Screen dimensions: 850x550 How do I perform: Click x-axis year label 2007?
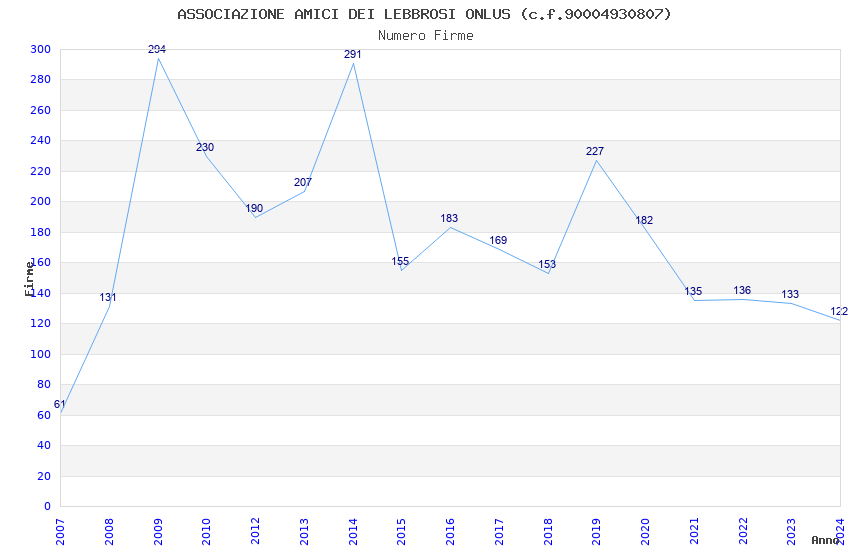click(60, 532)
